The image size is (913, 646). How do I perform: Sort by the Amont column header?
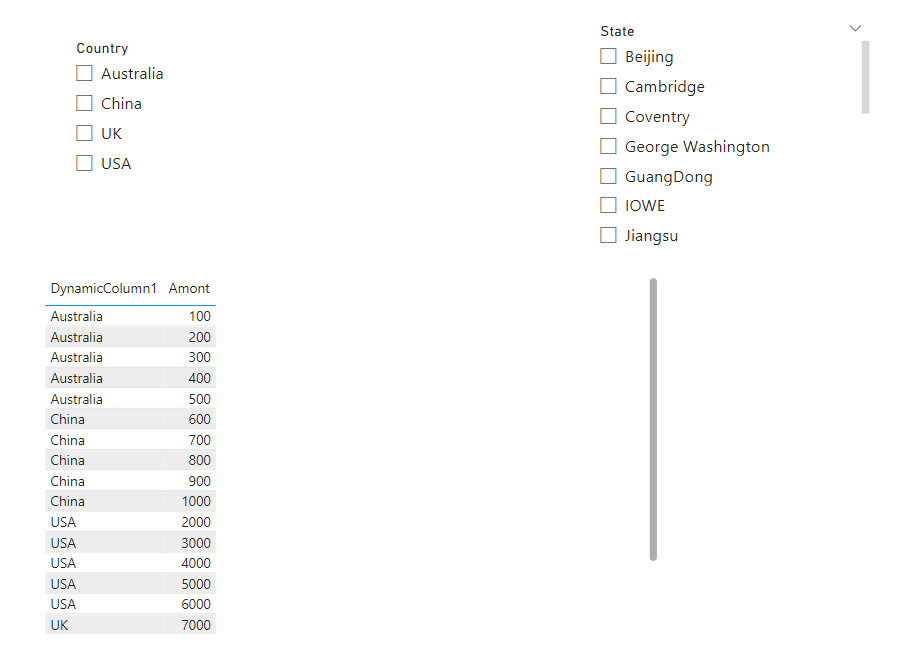point(189,288)
